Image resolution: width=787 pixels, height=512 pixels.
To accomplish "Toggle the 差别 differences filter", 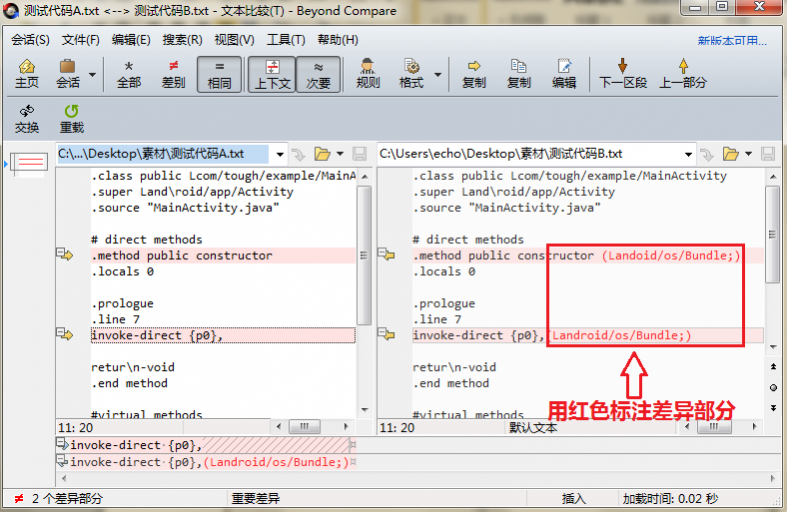I will coord(173,73).
